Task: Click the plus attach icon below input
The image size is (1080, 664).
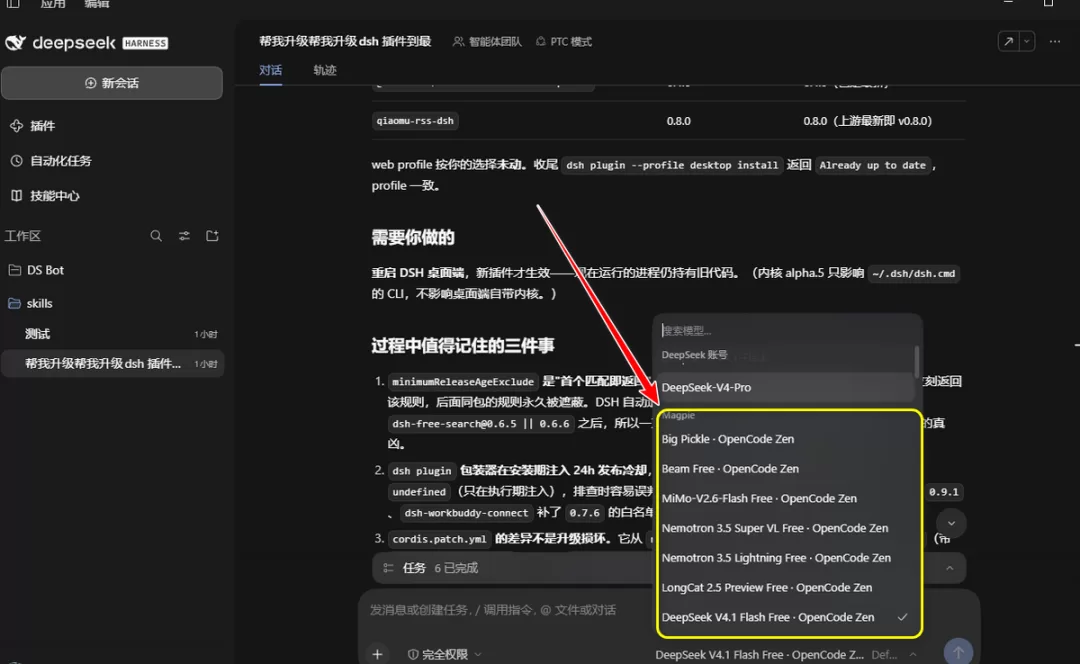Action: 377,654
